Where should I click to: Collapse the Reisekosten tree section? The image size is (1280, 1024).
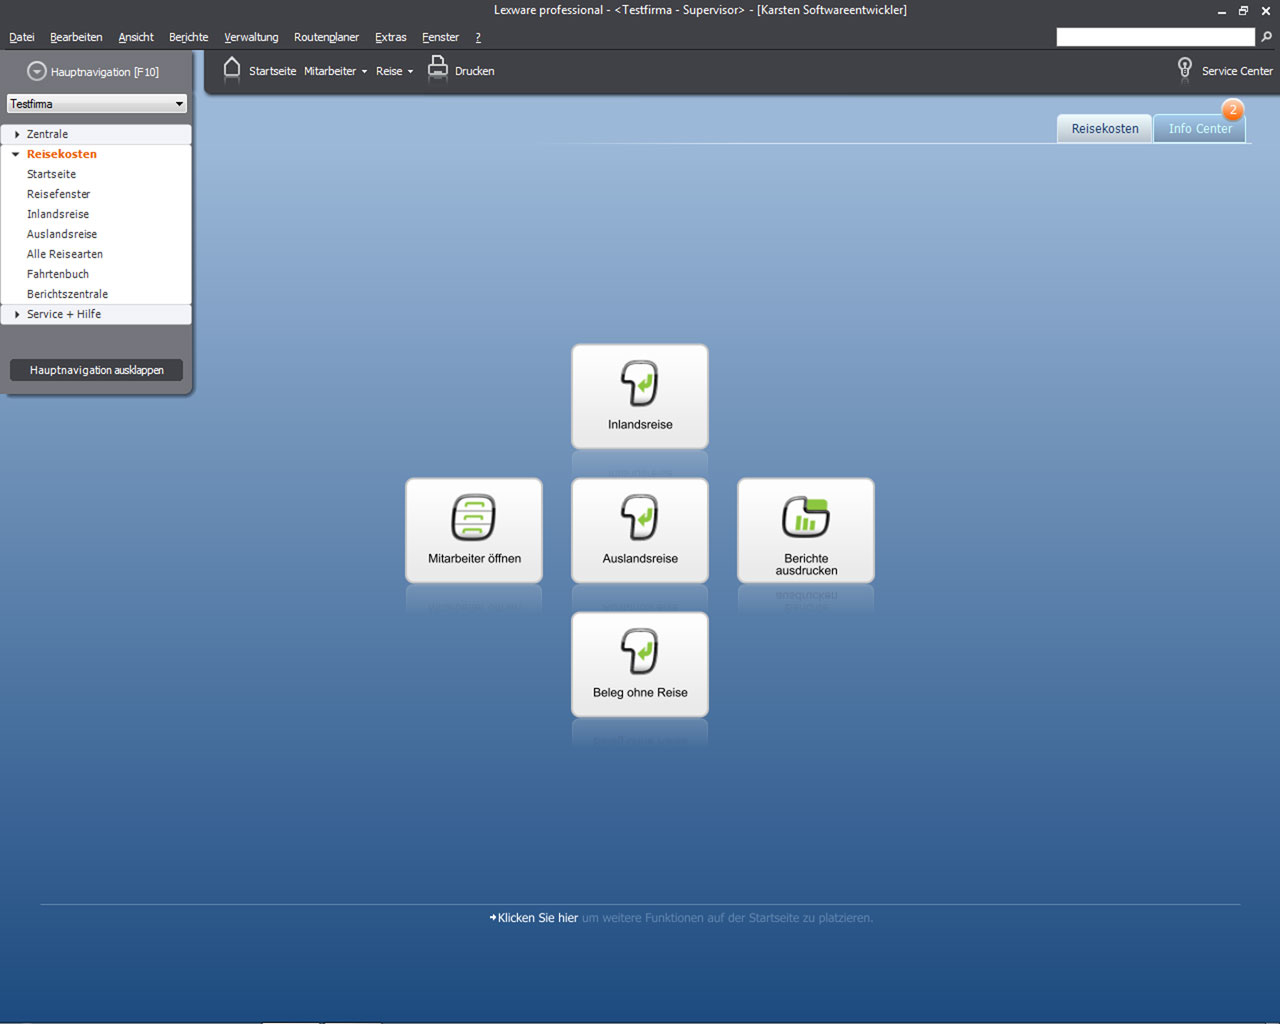16,154
